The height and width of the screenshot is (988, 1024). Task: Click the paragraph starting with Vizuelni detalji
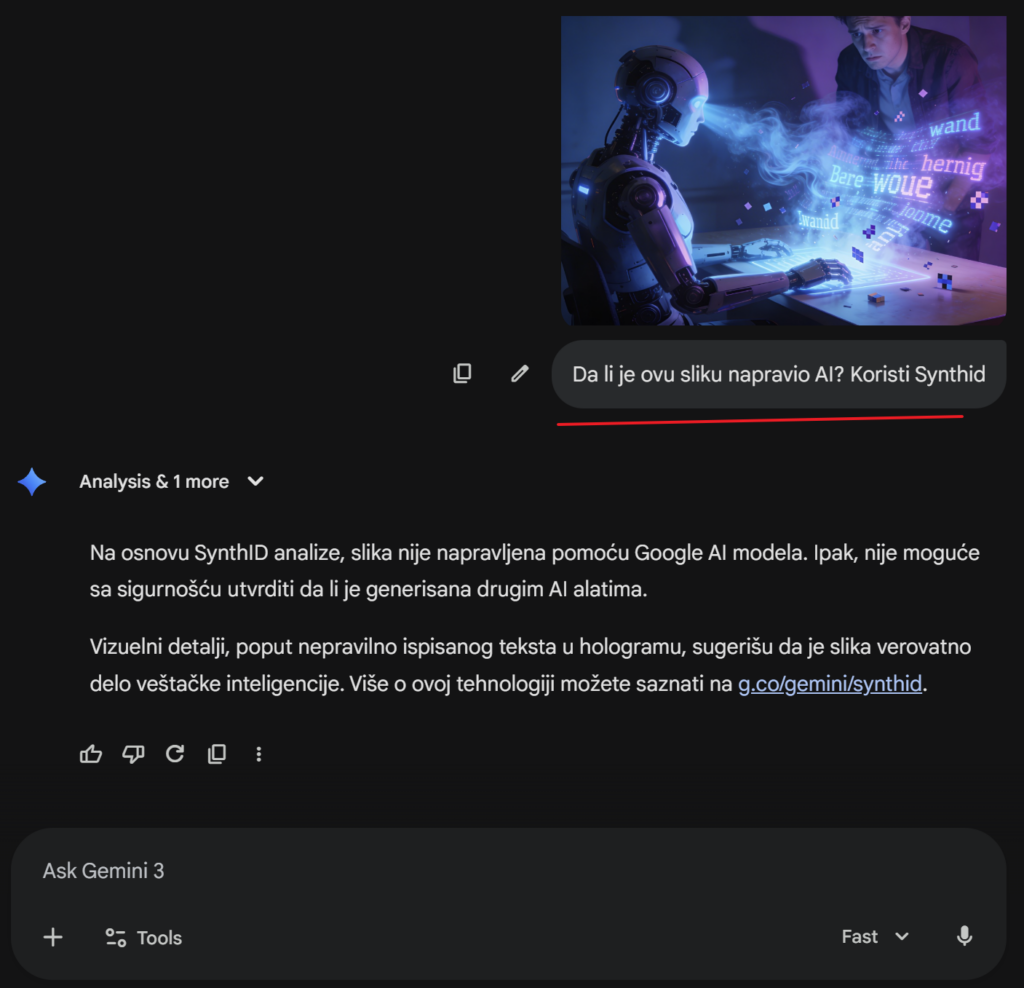530,665
